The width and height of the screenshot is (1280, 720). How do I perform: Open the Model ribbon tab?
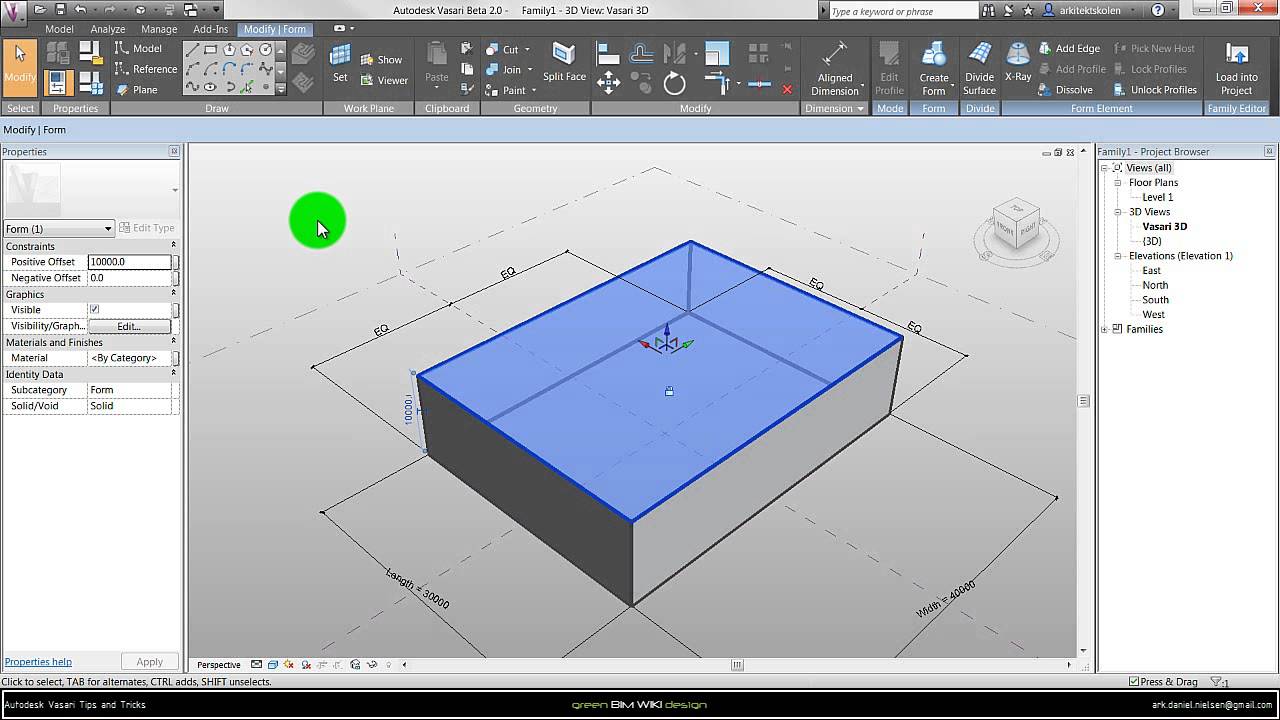click(59, 29)
